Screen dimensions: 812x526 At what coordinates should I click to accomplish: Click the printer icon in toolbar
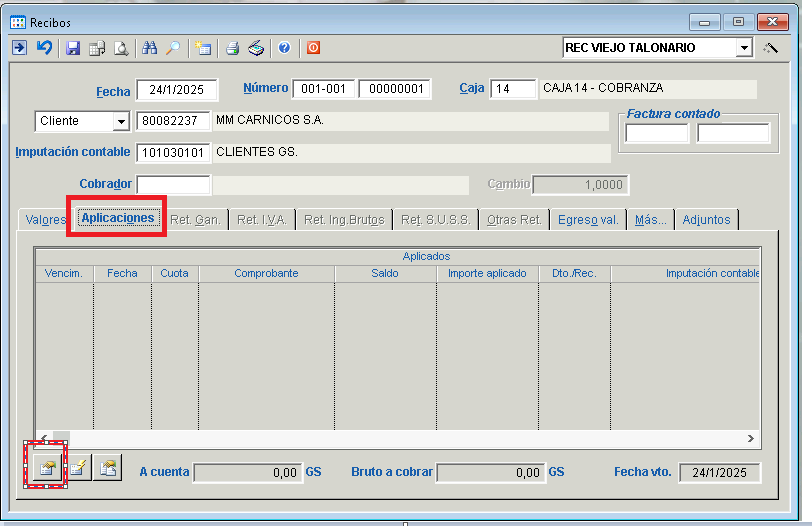[232, 48]
